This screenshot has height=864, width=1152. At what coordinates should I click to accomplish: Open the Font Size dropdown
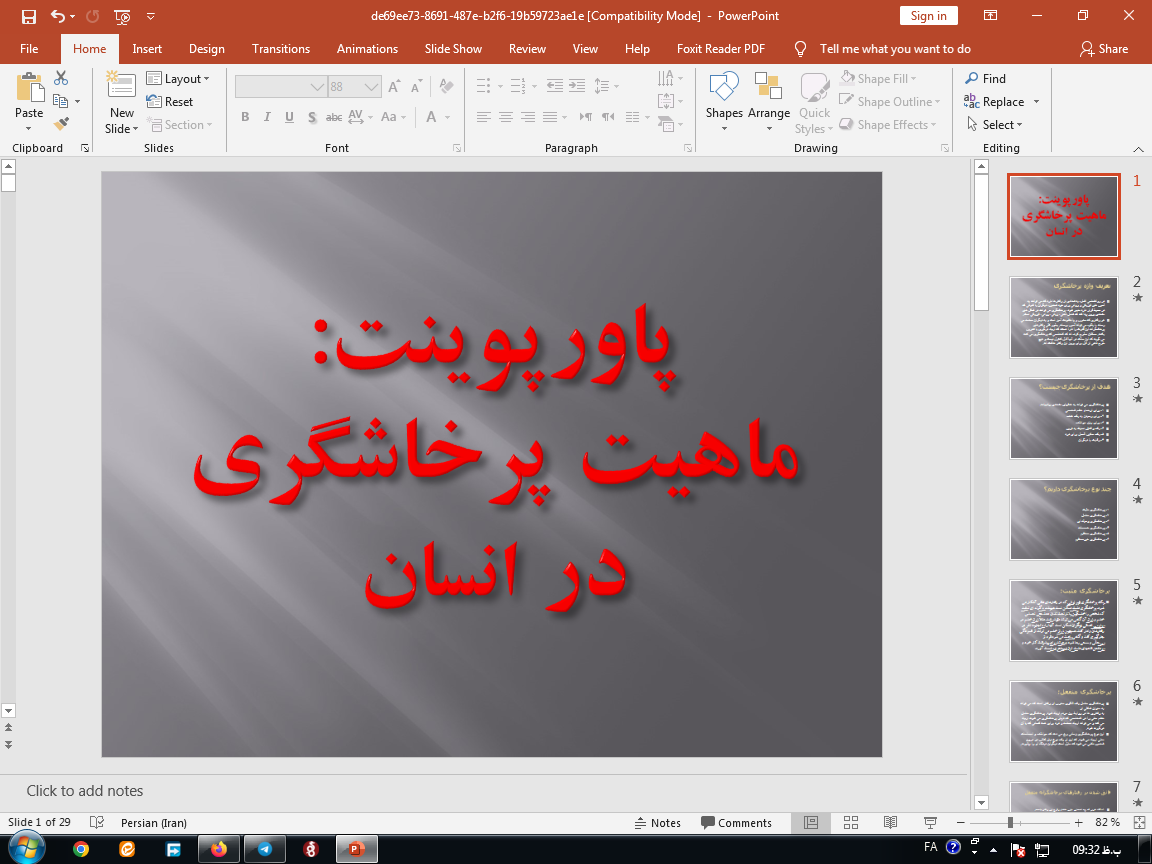point(370,86)
